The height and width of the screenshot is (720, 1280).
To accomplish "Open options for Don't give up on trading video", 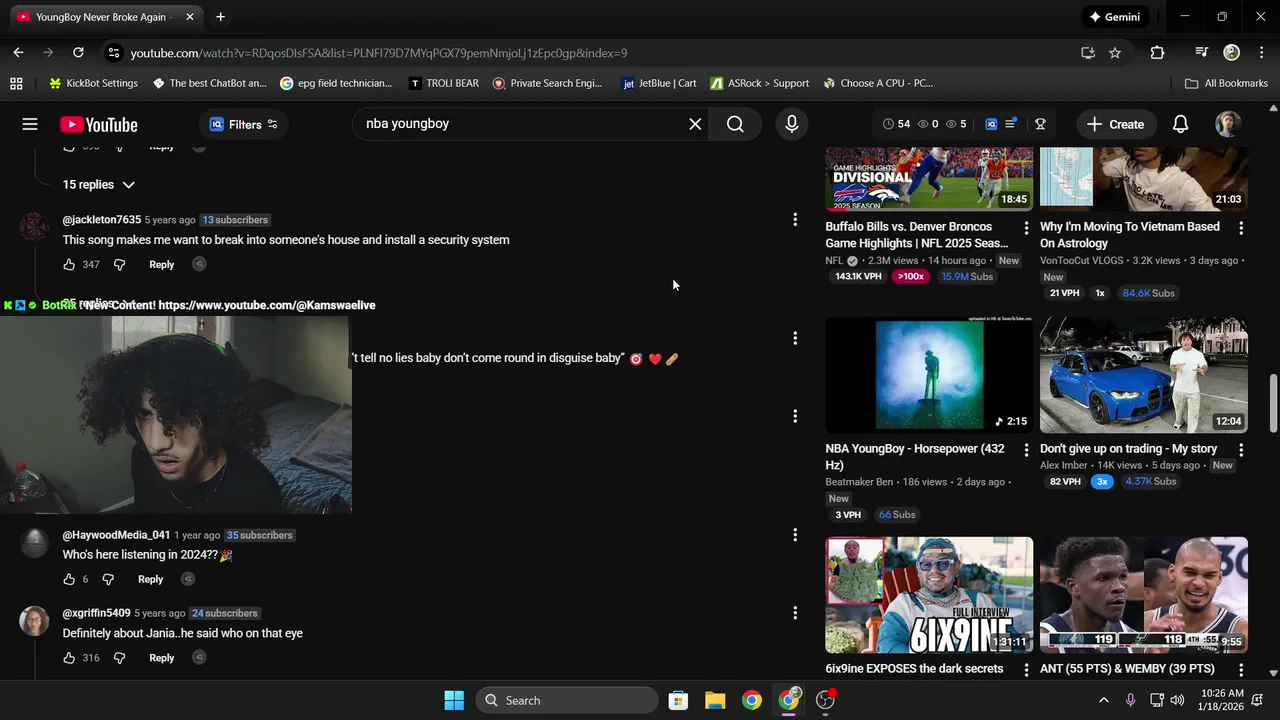I will click(x=1241, y=450).
